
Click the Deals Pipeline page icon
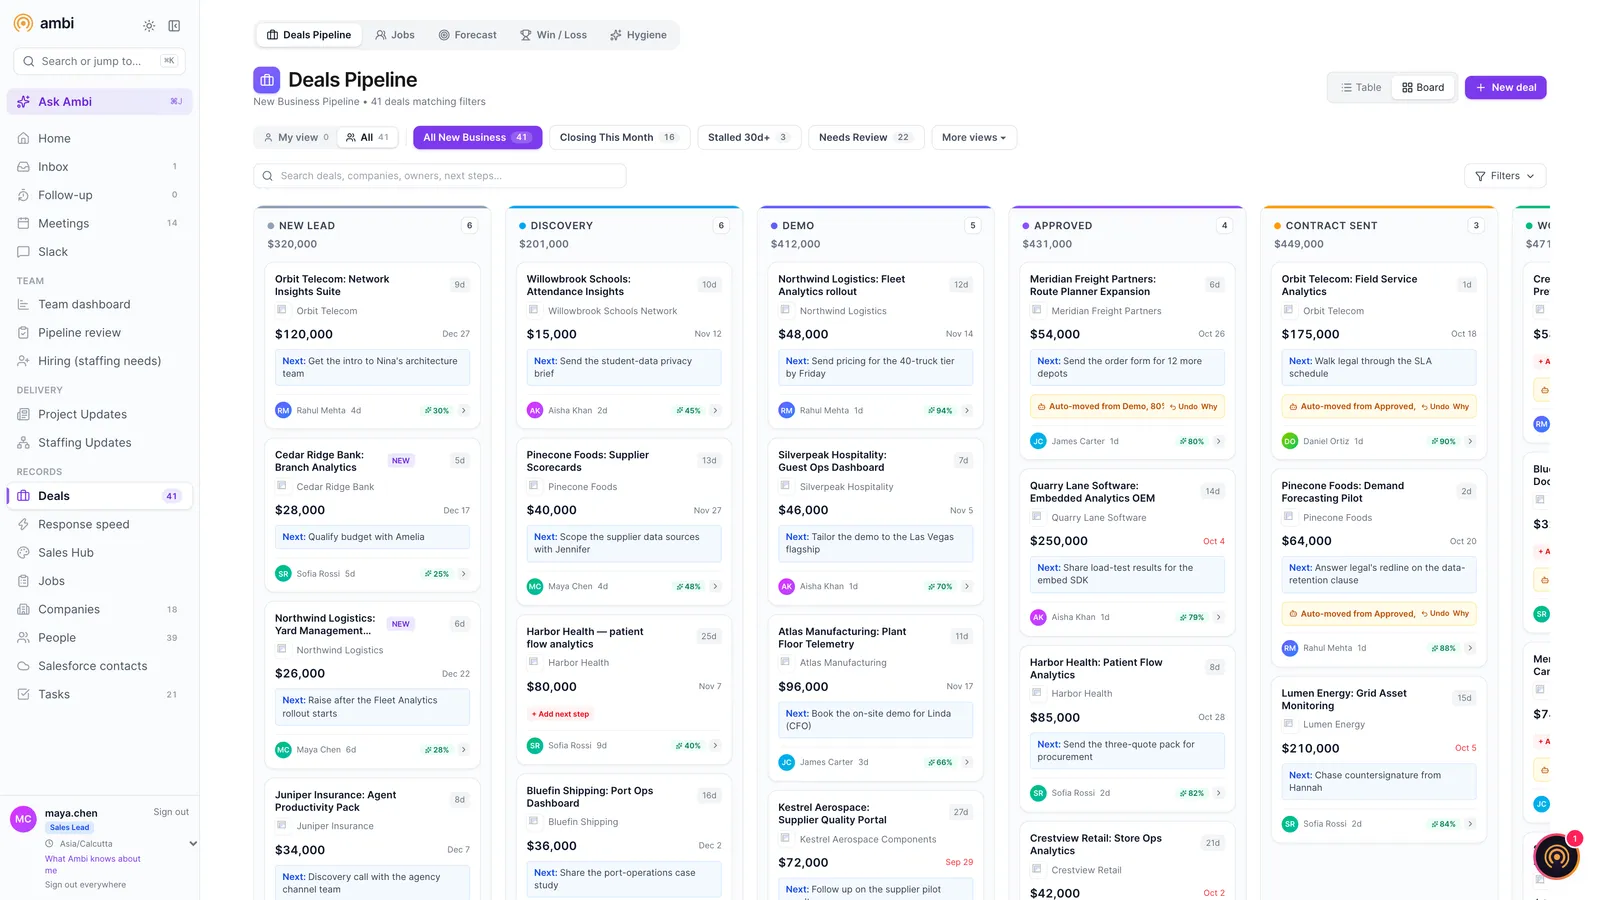click(x=266, y=79)
